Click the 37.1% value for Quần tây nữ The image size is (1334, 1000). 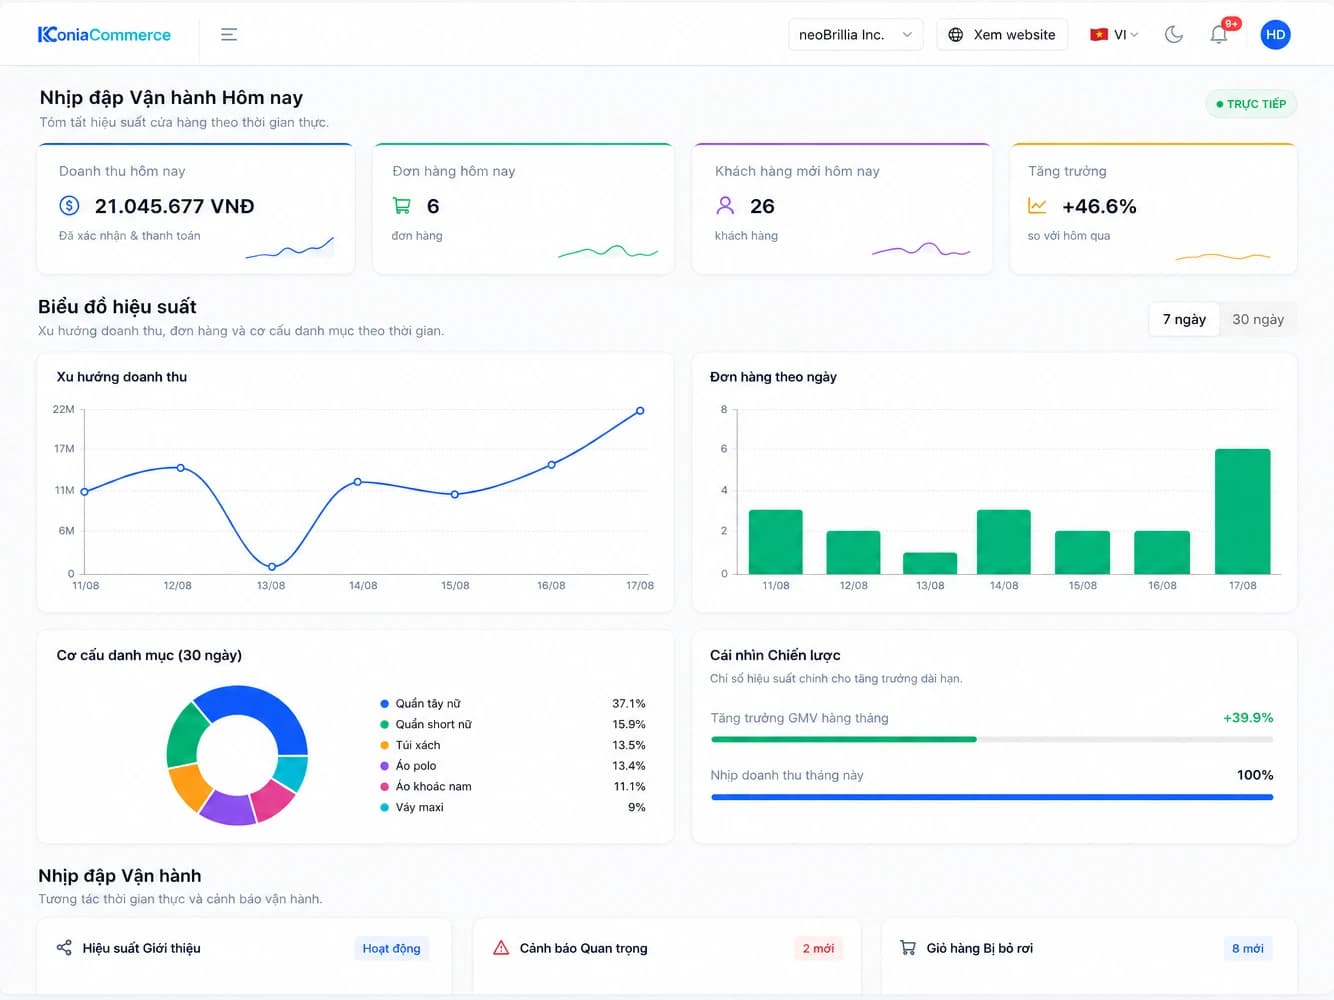(x=629, y=703)
